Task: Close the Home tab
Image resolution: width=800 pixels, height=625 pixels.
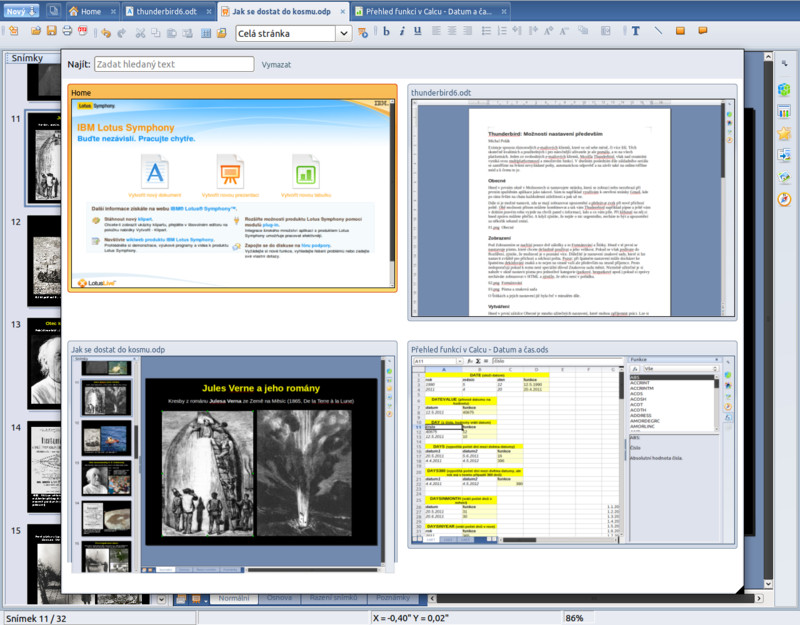Action: [113, 11]
